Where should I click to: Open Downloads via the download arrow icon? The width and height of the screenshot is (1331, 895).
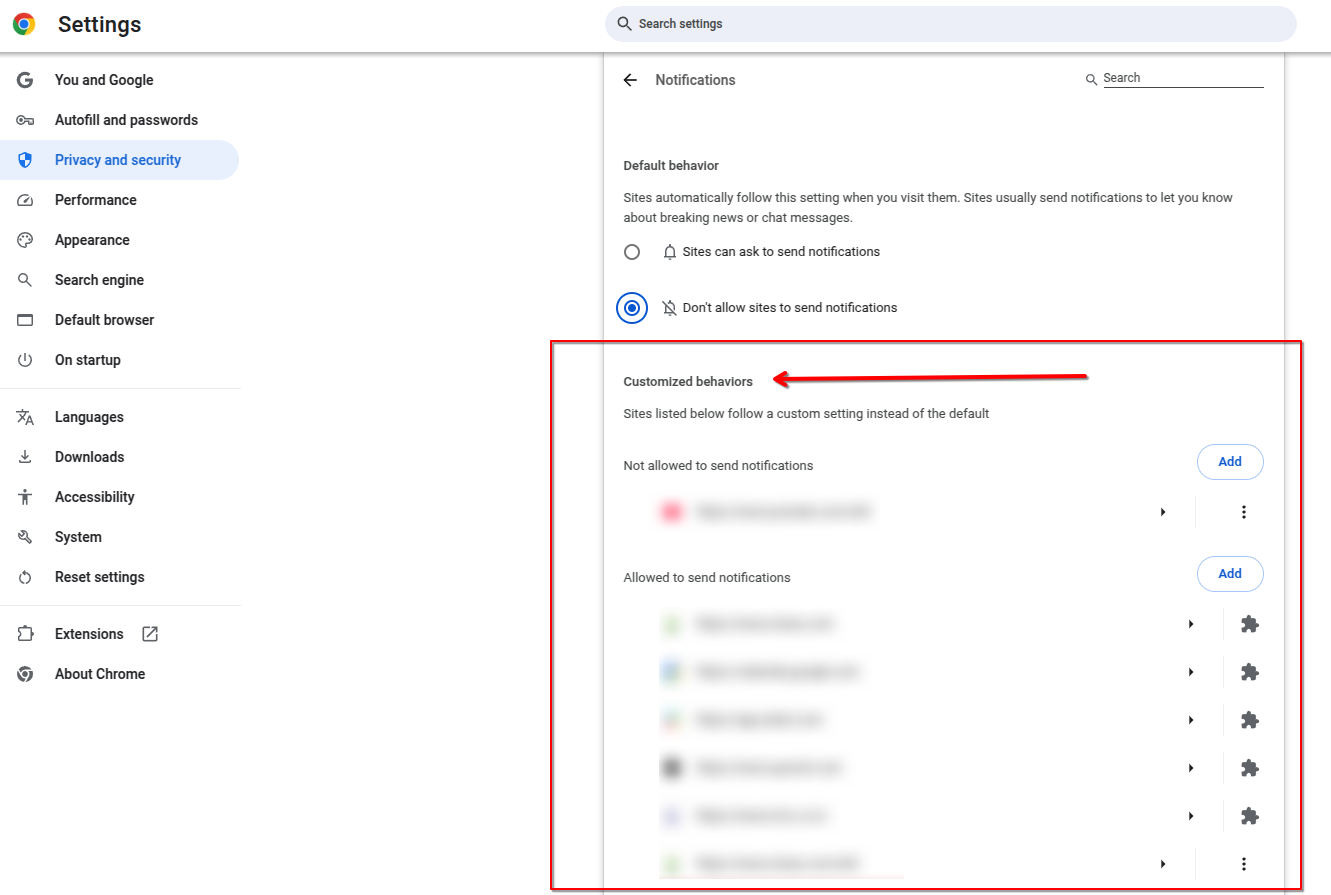pos(24,457)
